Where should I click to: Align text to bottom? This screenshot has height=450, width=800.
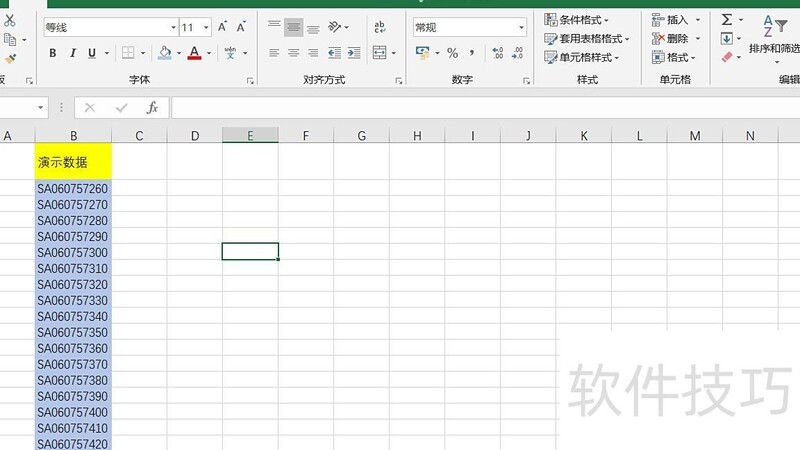click(x=313, y=27)
